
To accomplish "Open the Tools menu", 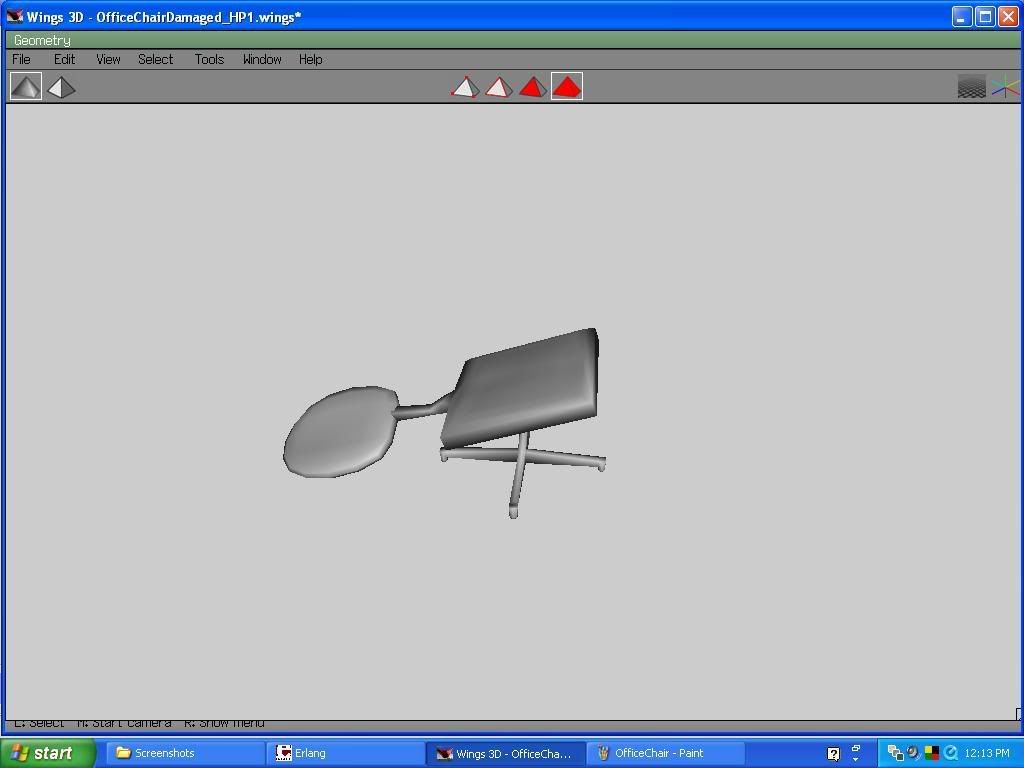I will 209,59.
